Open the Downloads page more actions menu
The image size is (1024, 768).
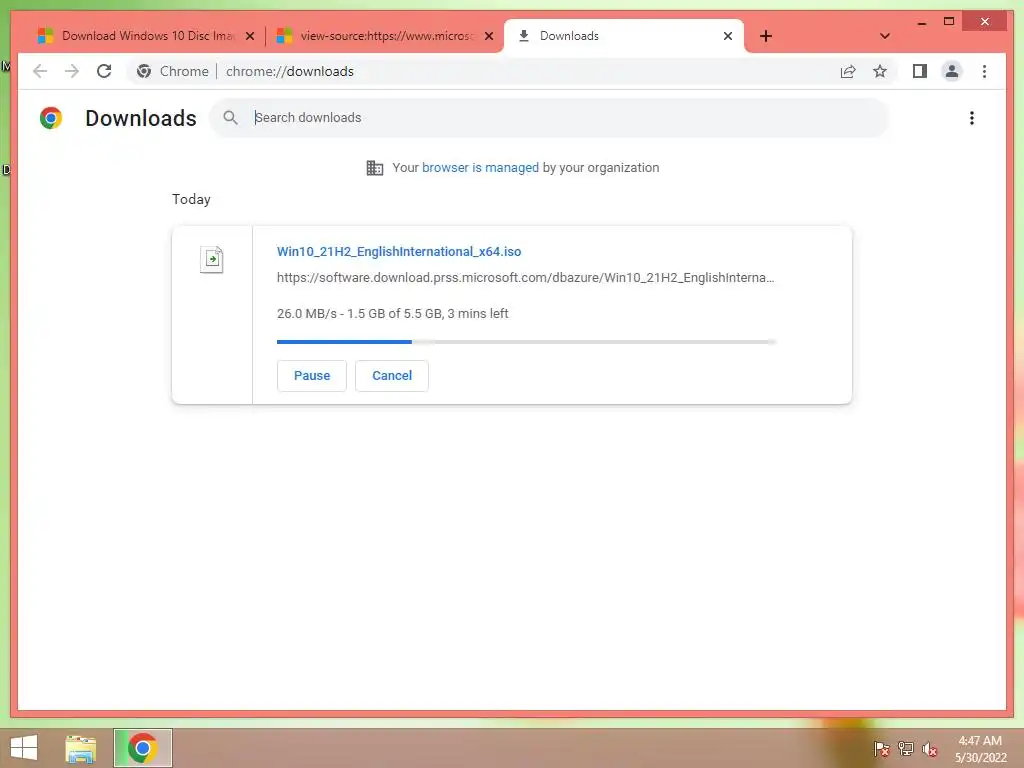[972, 118]
